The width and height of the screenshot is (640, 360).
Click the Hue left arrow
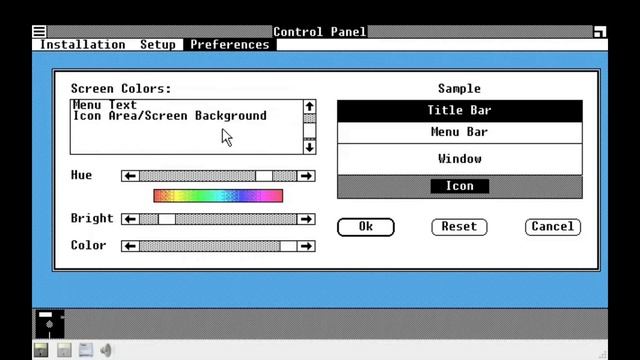pyautogui.click(x=130, y=176)
